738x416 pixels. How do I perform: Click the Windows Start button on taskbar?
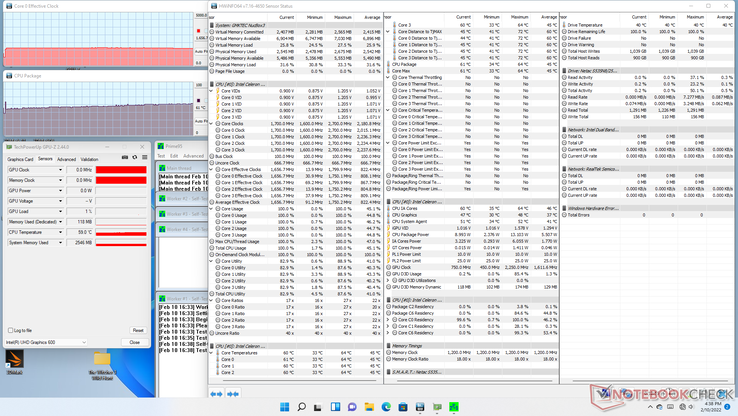click(284, 407)
